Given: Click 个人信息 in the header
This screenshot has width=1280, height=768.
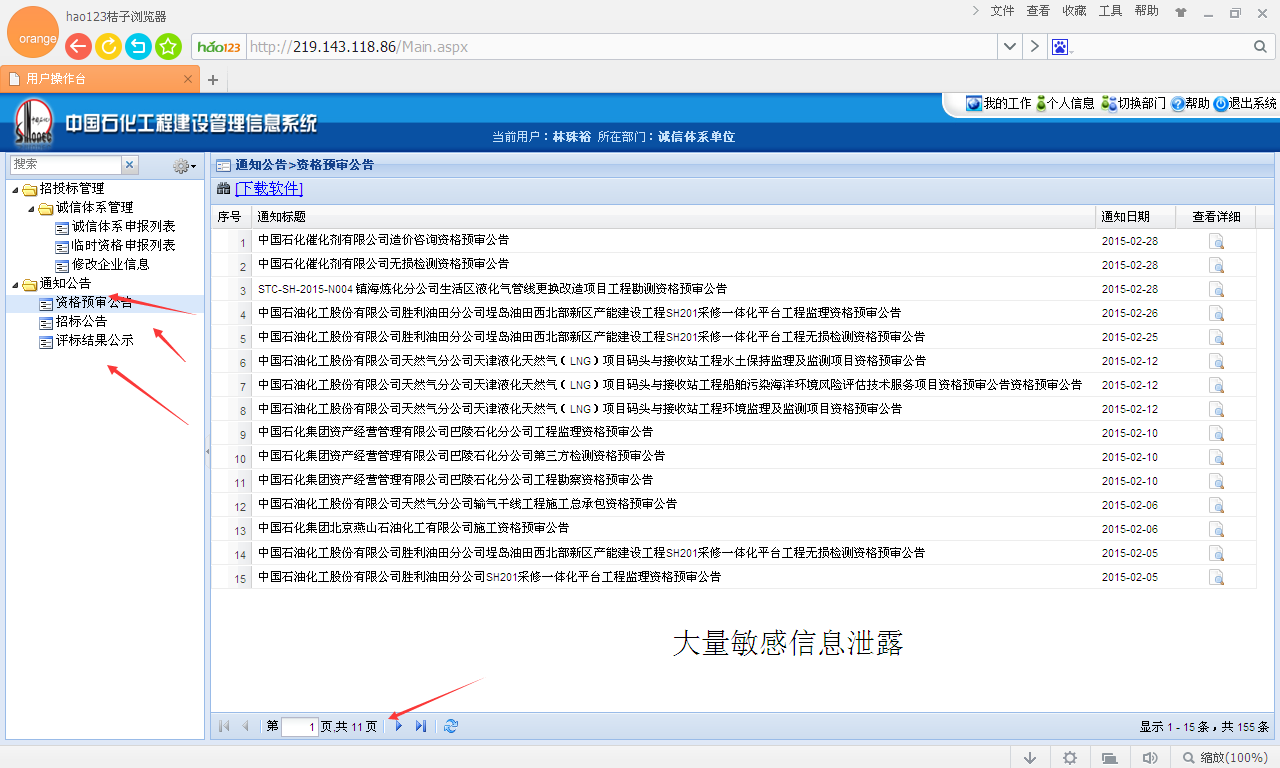Looking at the screenshot, I should (x=1065, y=103).
